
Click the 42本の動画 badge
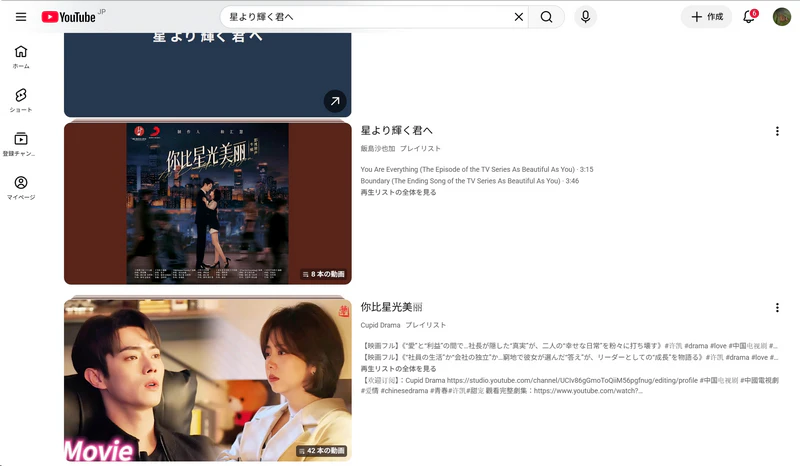[x=321, y=451]
